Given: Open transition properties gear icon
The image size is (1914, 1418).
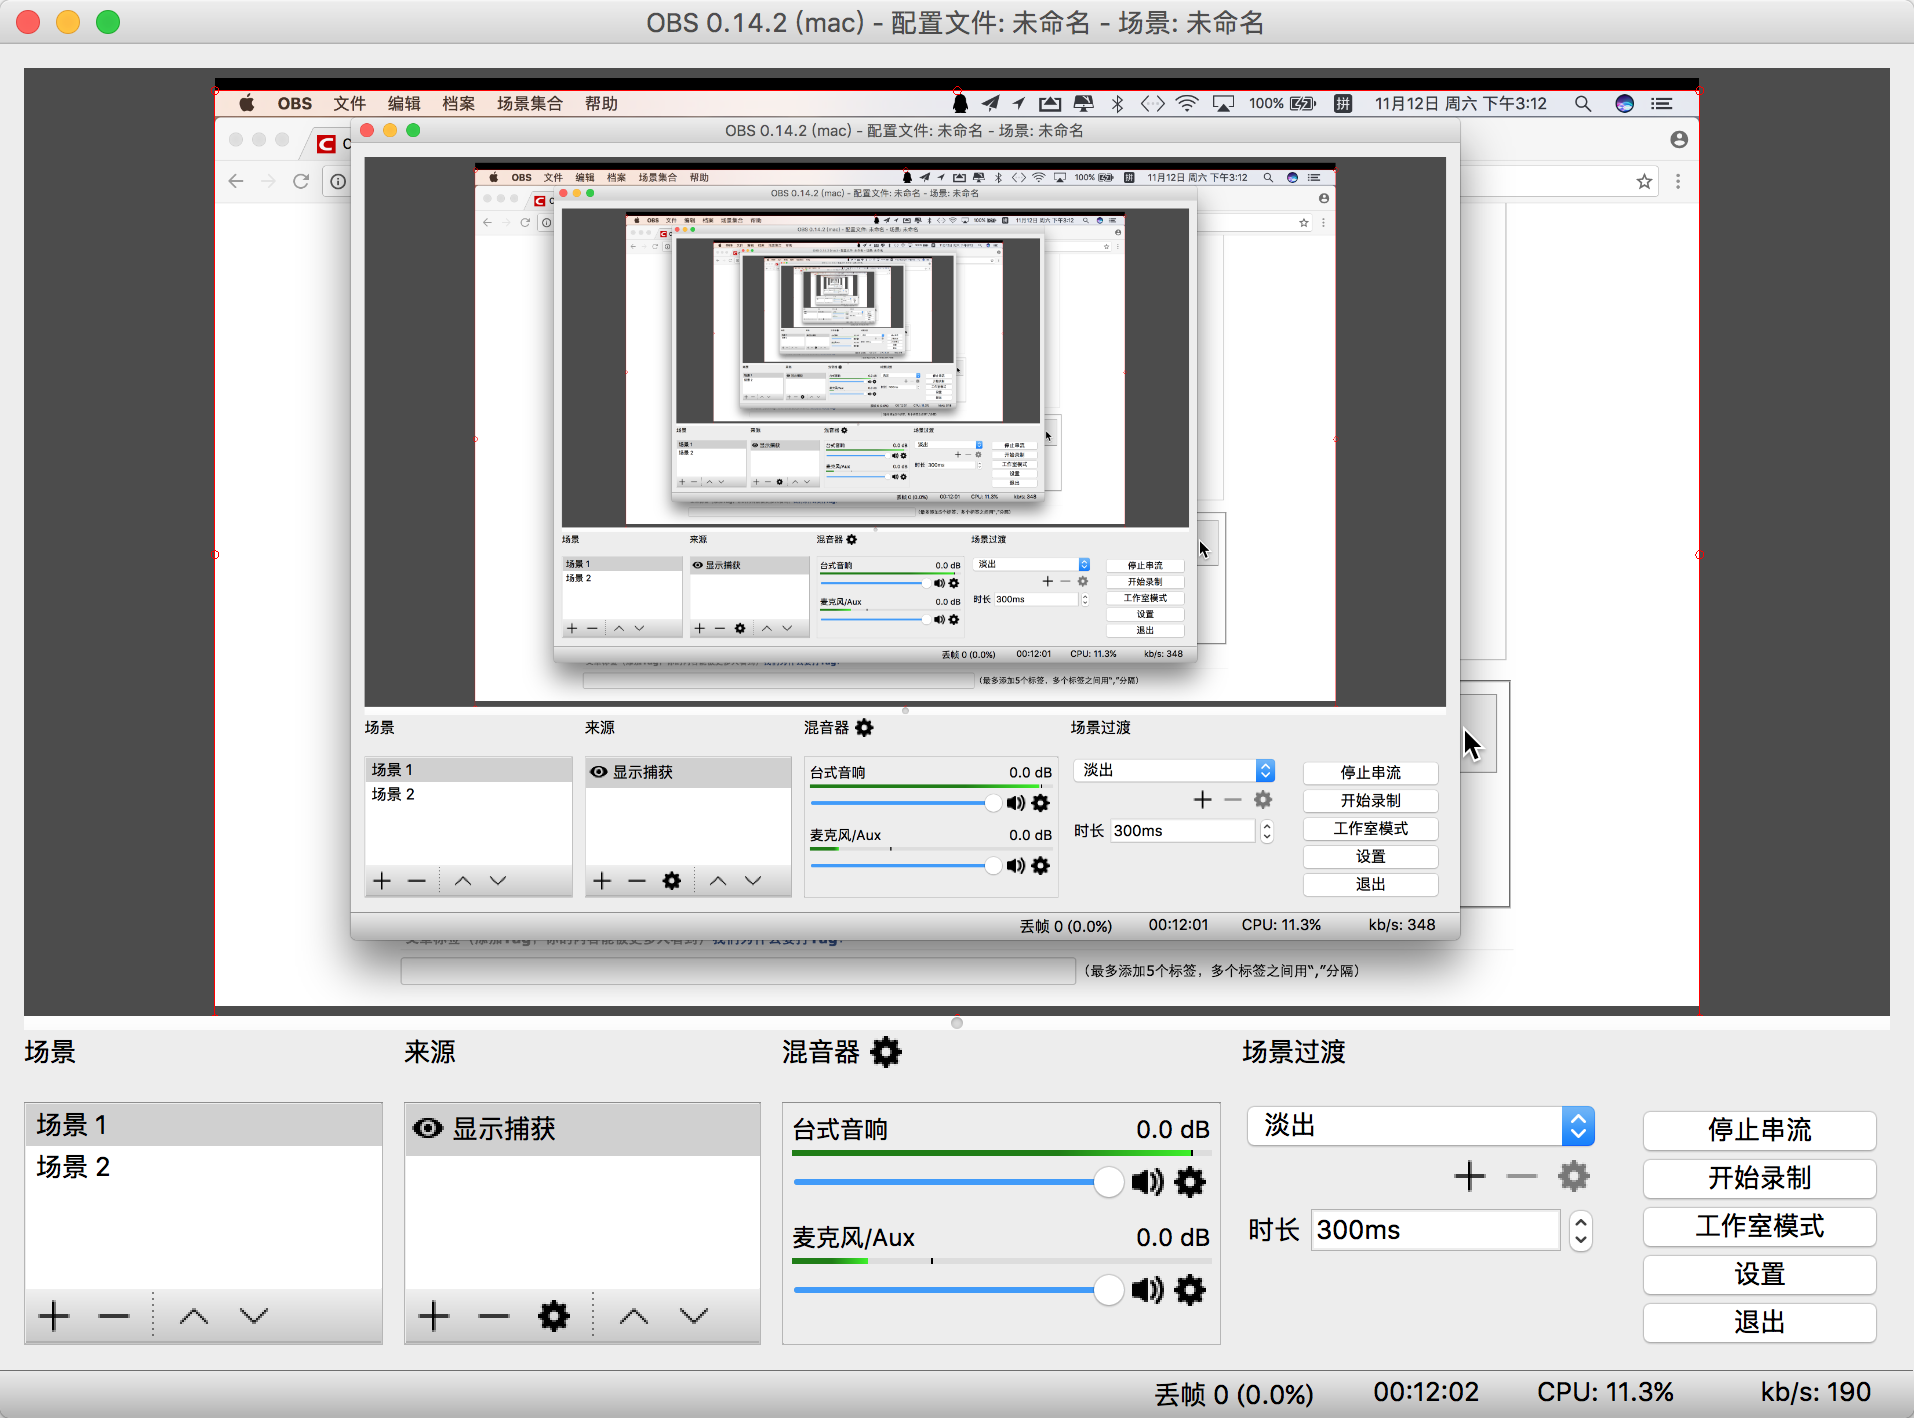Looking at the screenshot, I should click(1574, 1176).
